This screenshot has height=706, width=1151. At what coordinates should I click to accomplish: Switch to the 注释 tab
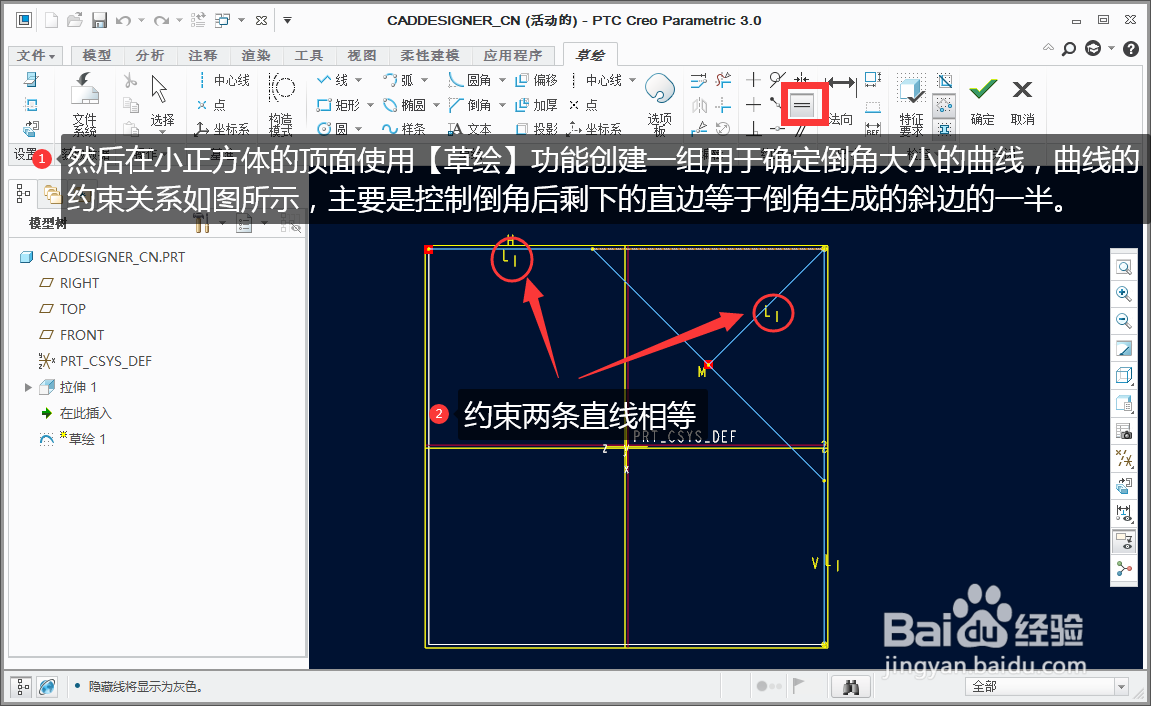(x=203, y=55)
